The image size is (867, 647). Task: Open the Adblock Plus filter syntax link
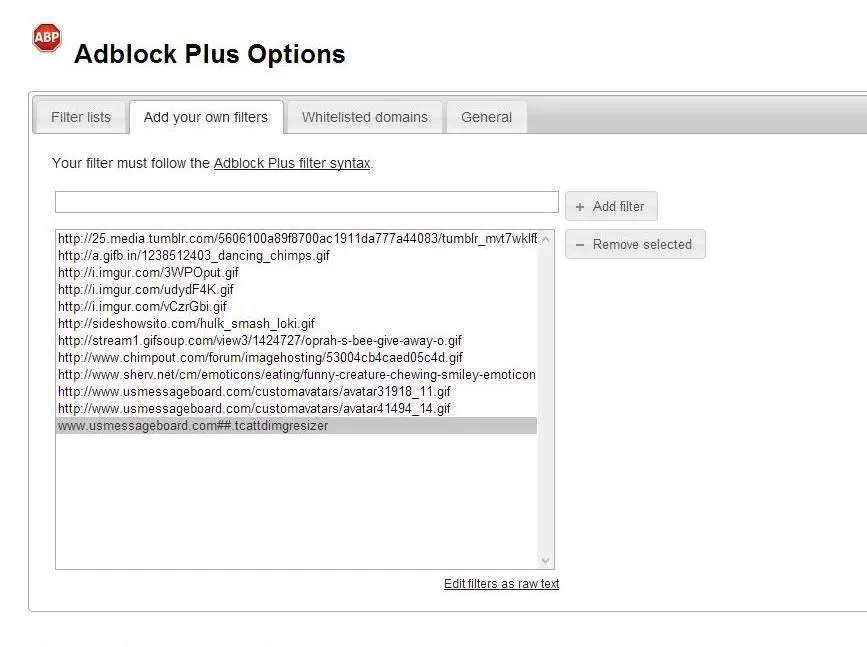(292, 163)
